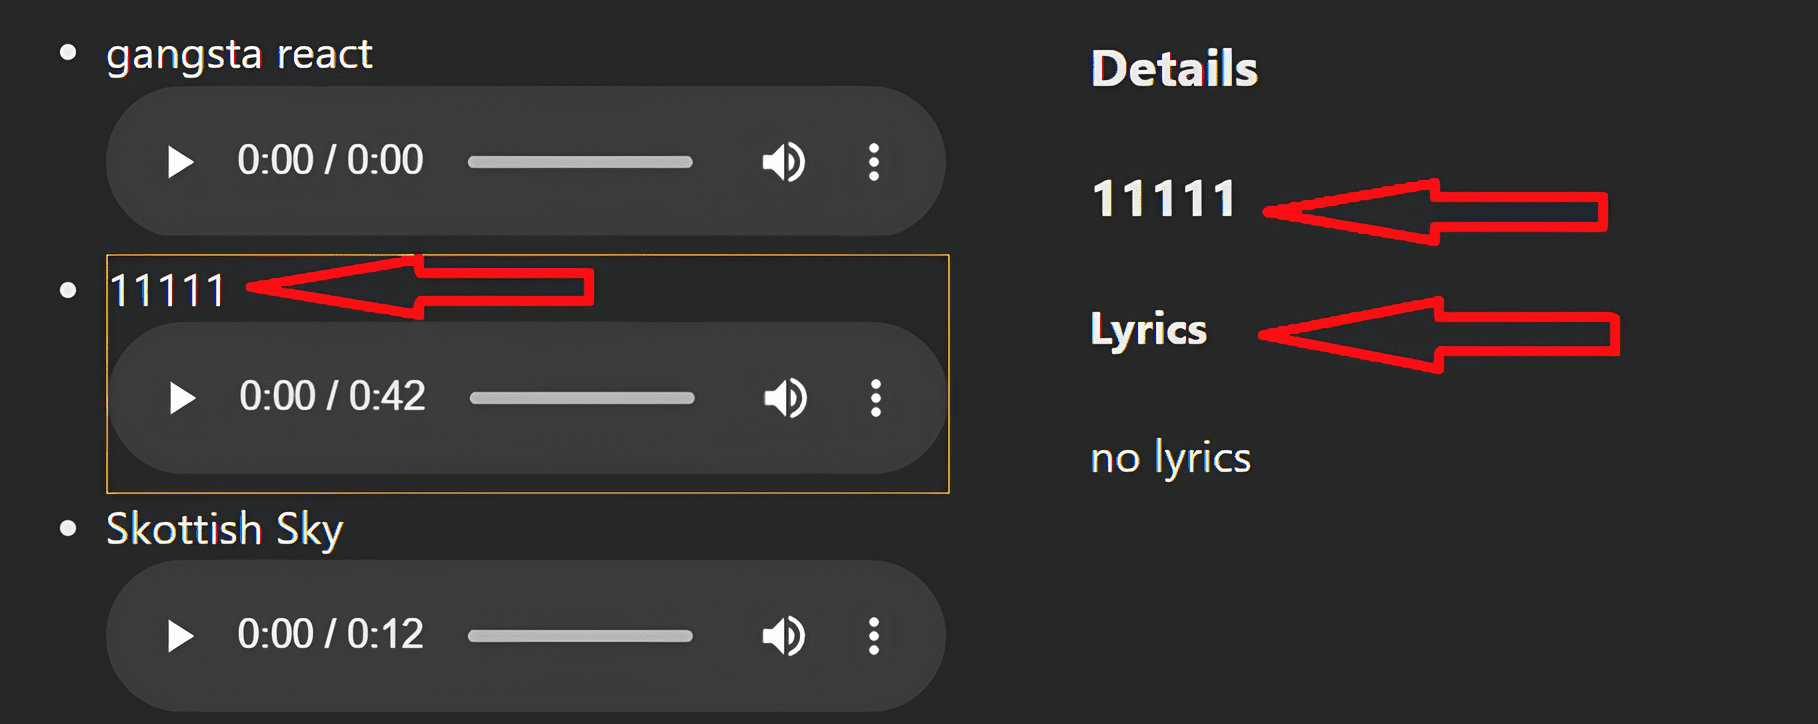The height and width of the screenshot is (724, 1818).
Task: Play the 11111 audio track
Action: 182,398
